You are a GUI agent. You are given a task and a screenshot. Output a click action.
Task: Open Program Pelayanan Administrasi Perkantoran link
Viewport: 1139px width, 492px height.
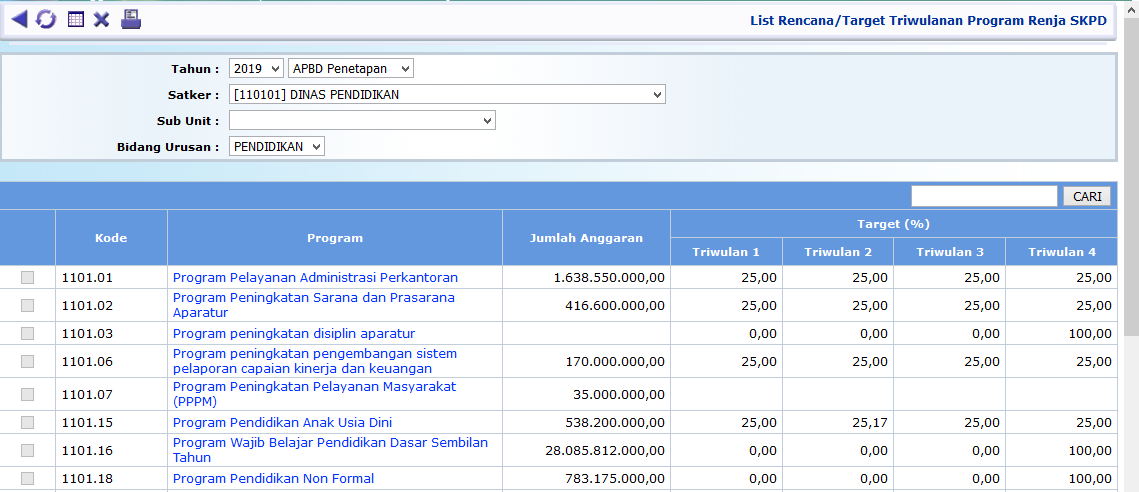click(315, 278)
